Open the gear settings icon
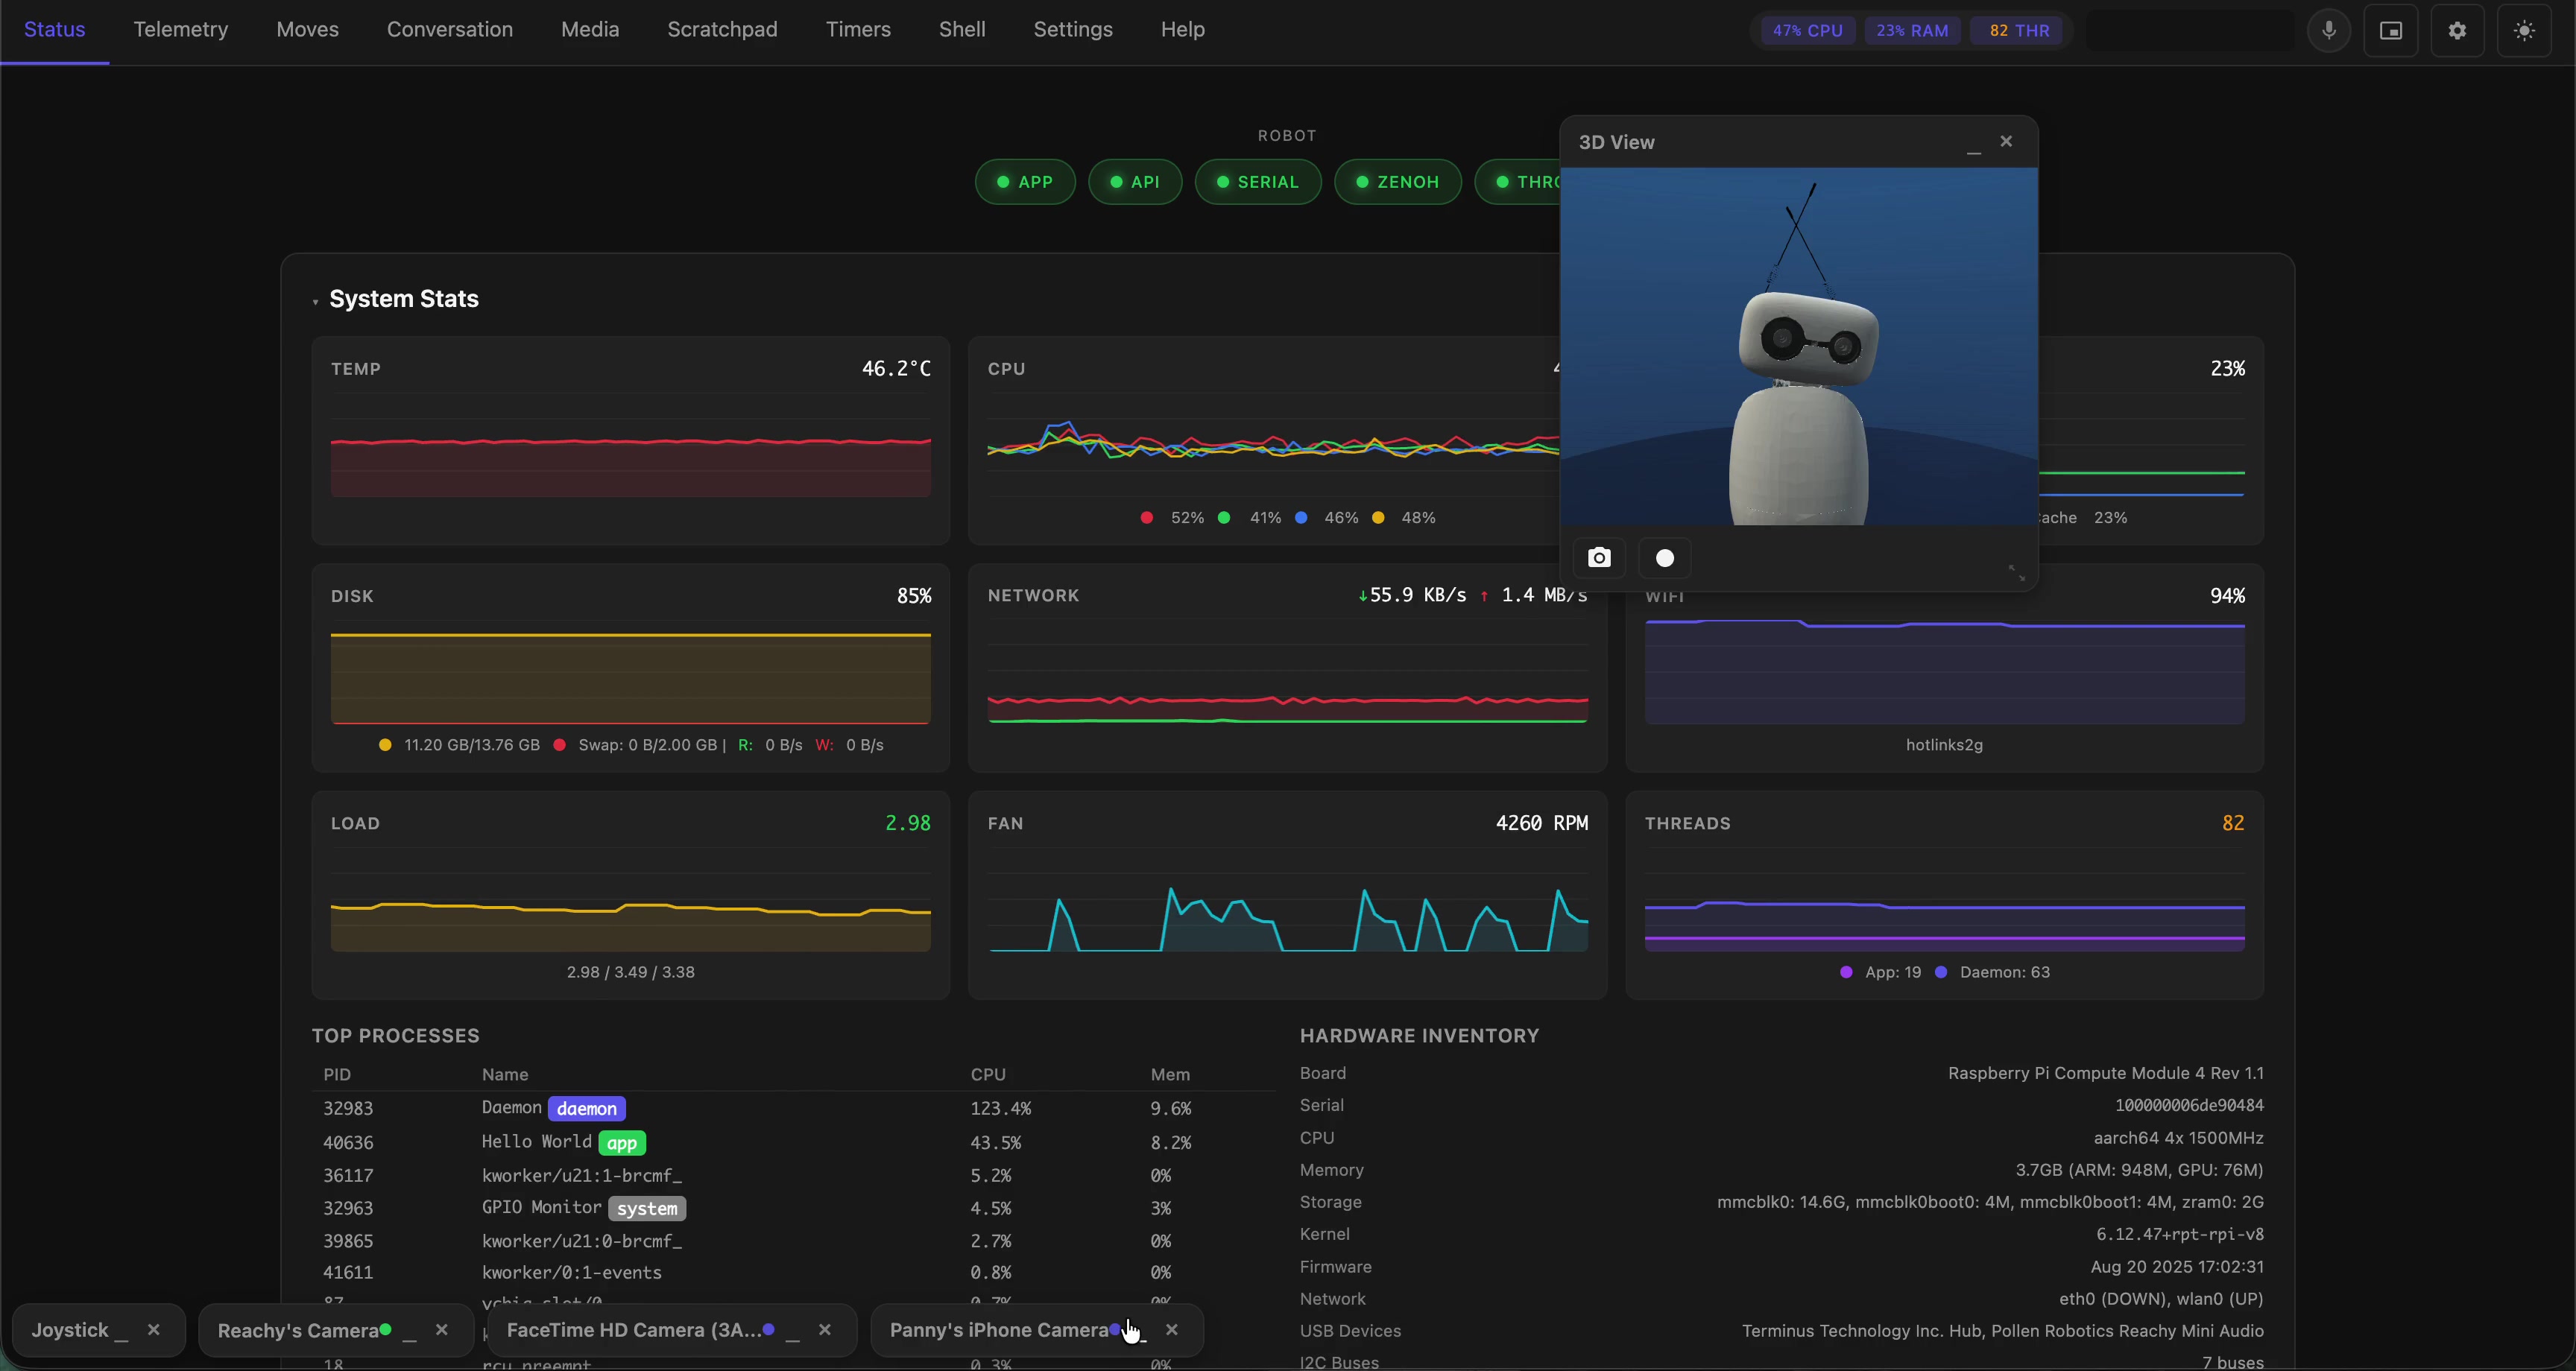Viewport: 2576px width, 1371px height. 2457,30
